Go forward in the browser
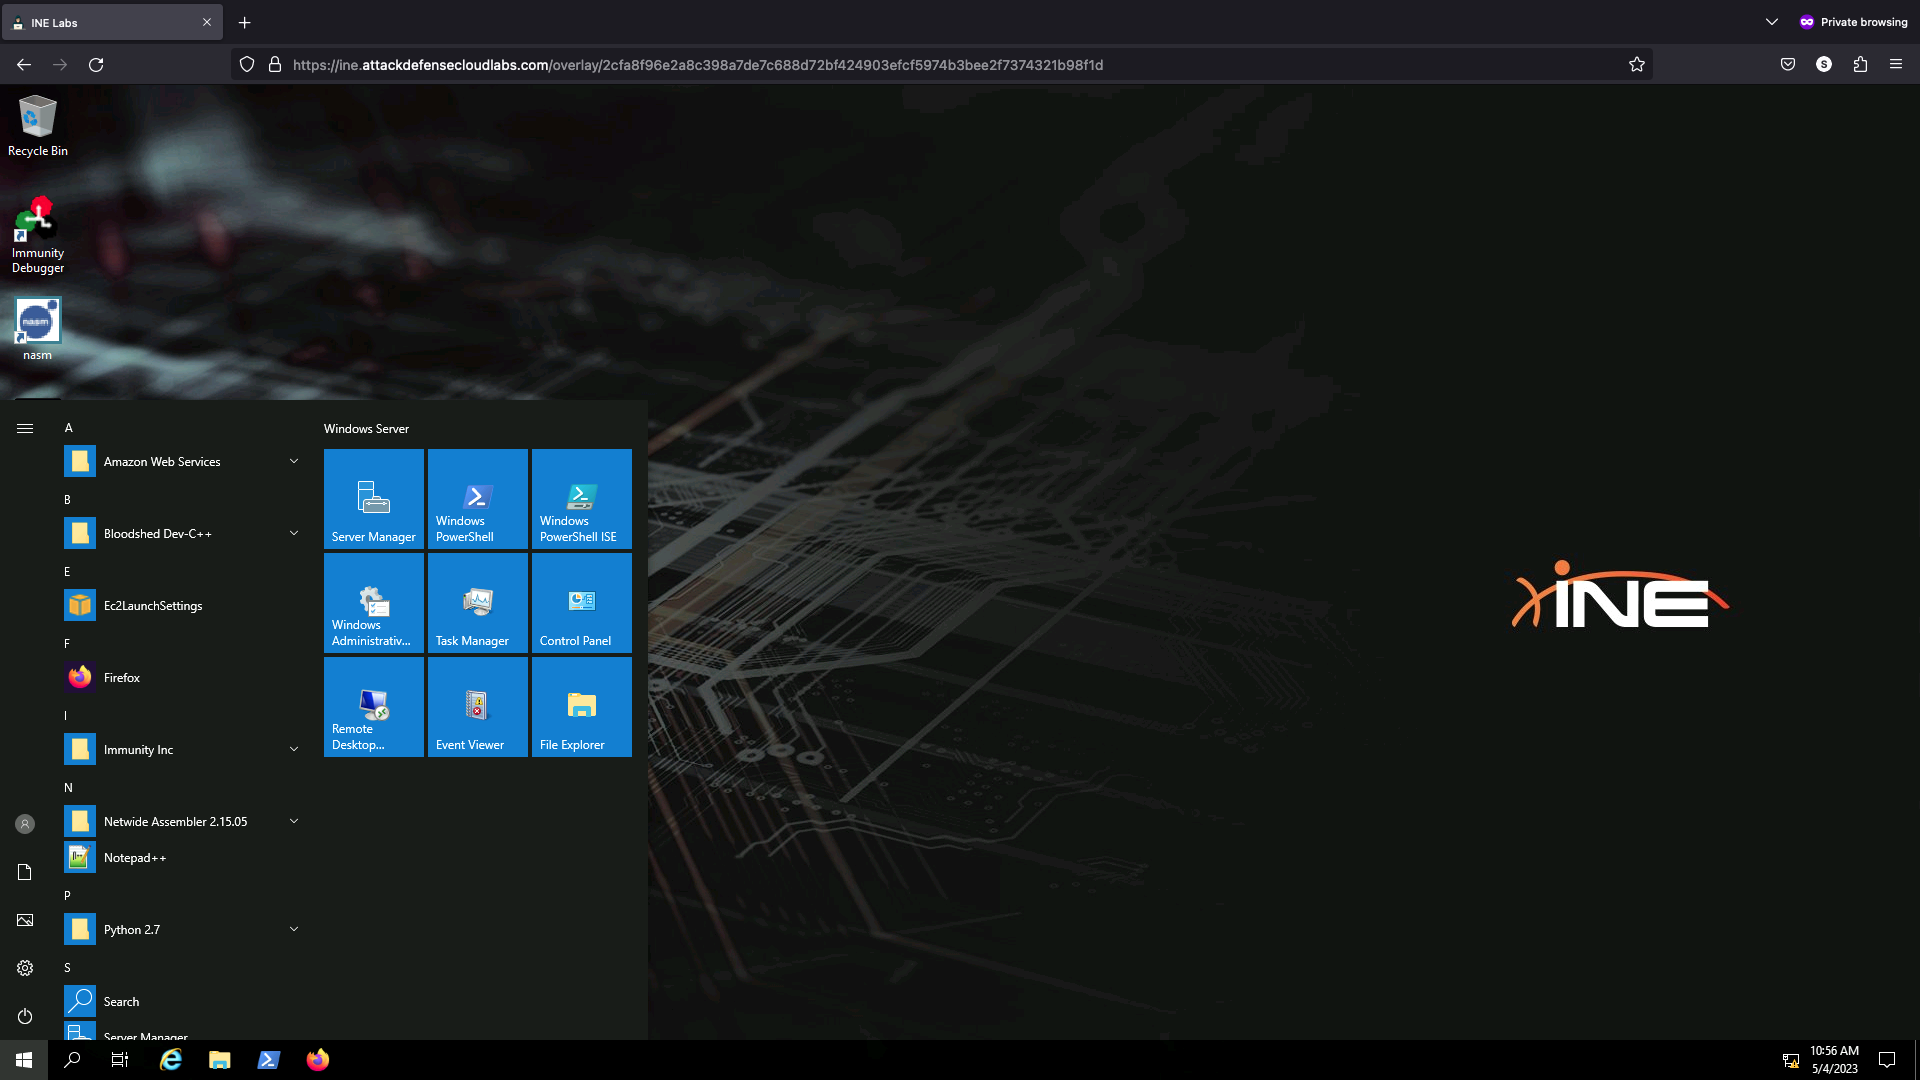Image resolution: width=1920 pixels, height=1080 pixels. (60, 65)
